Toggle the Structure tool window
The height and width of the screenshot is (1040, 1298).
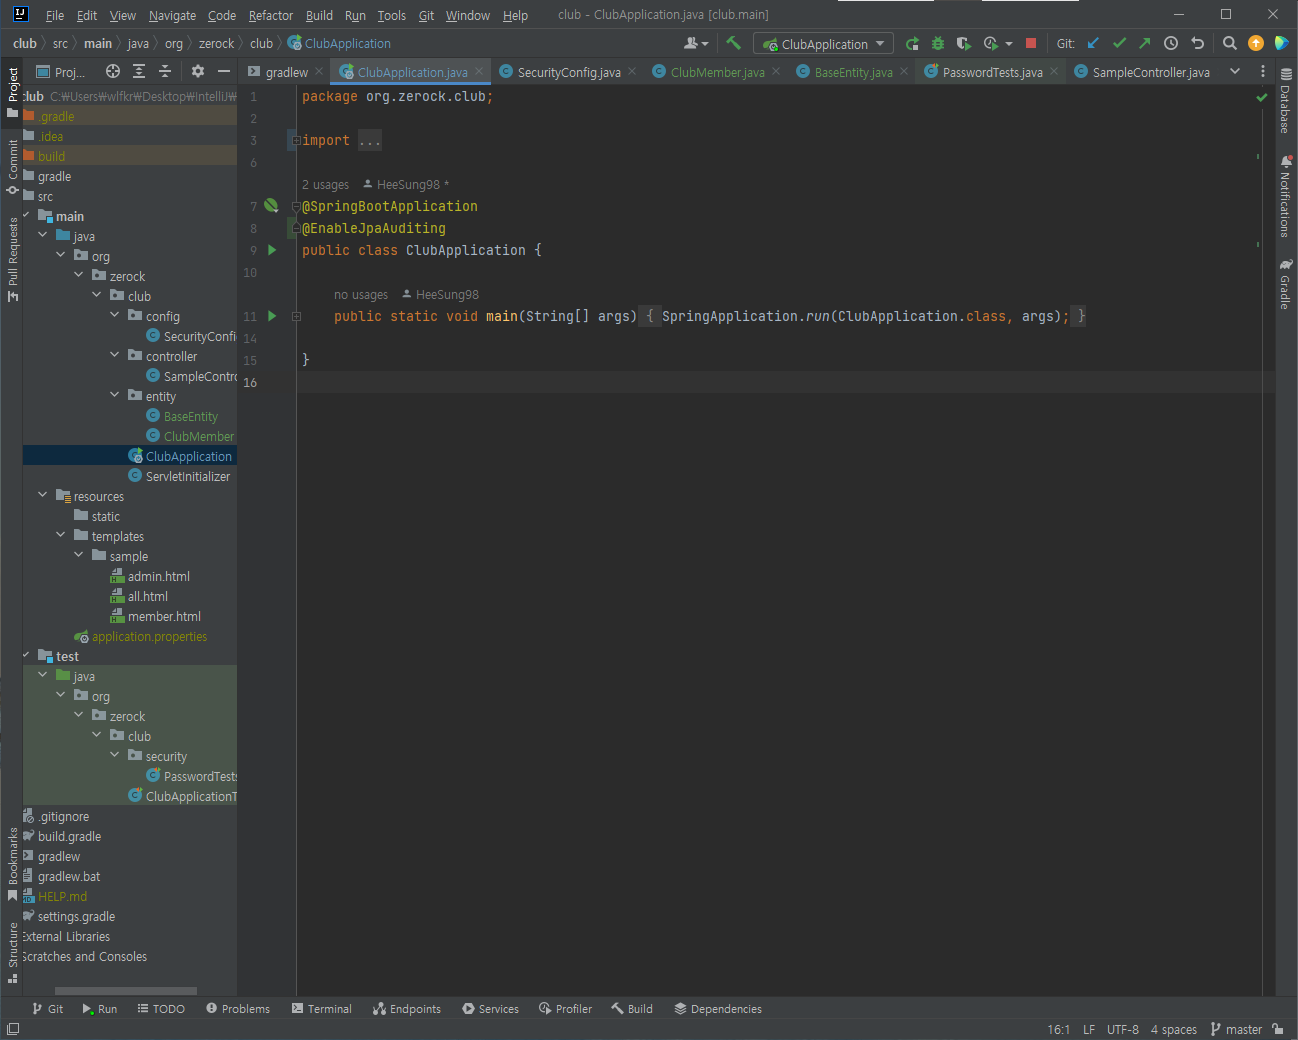12,953
